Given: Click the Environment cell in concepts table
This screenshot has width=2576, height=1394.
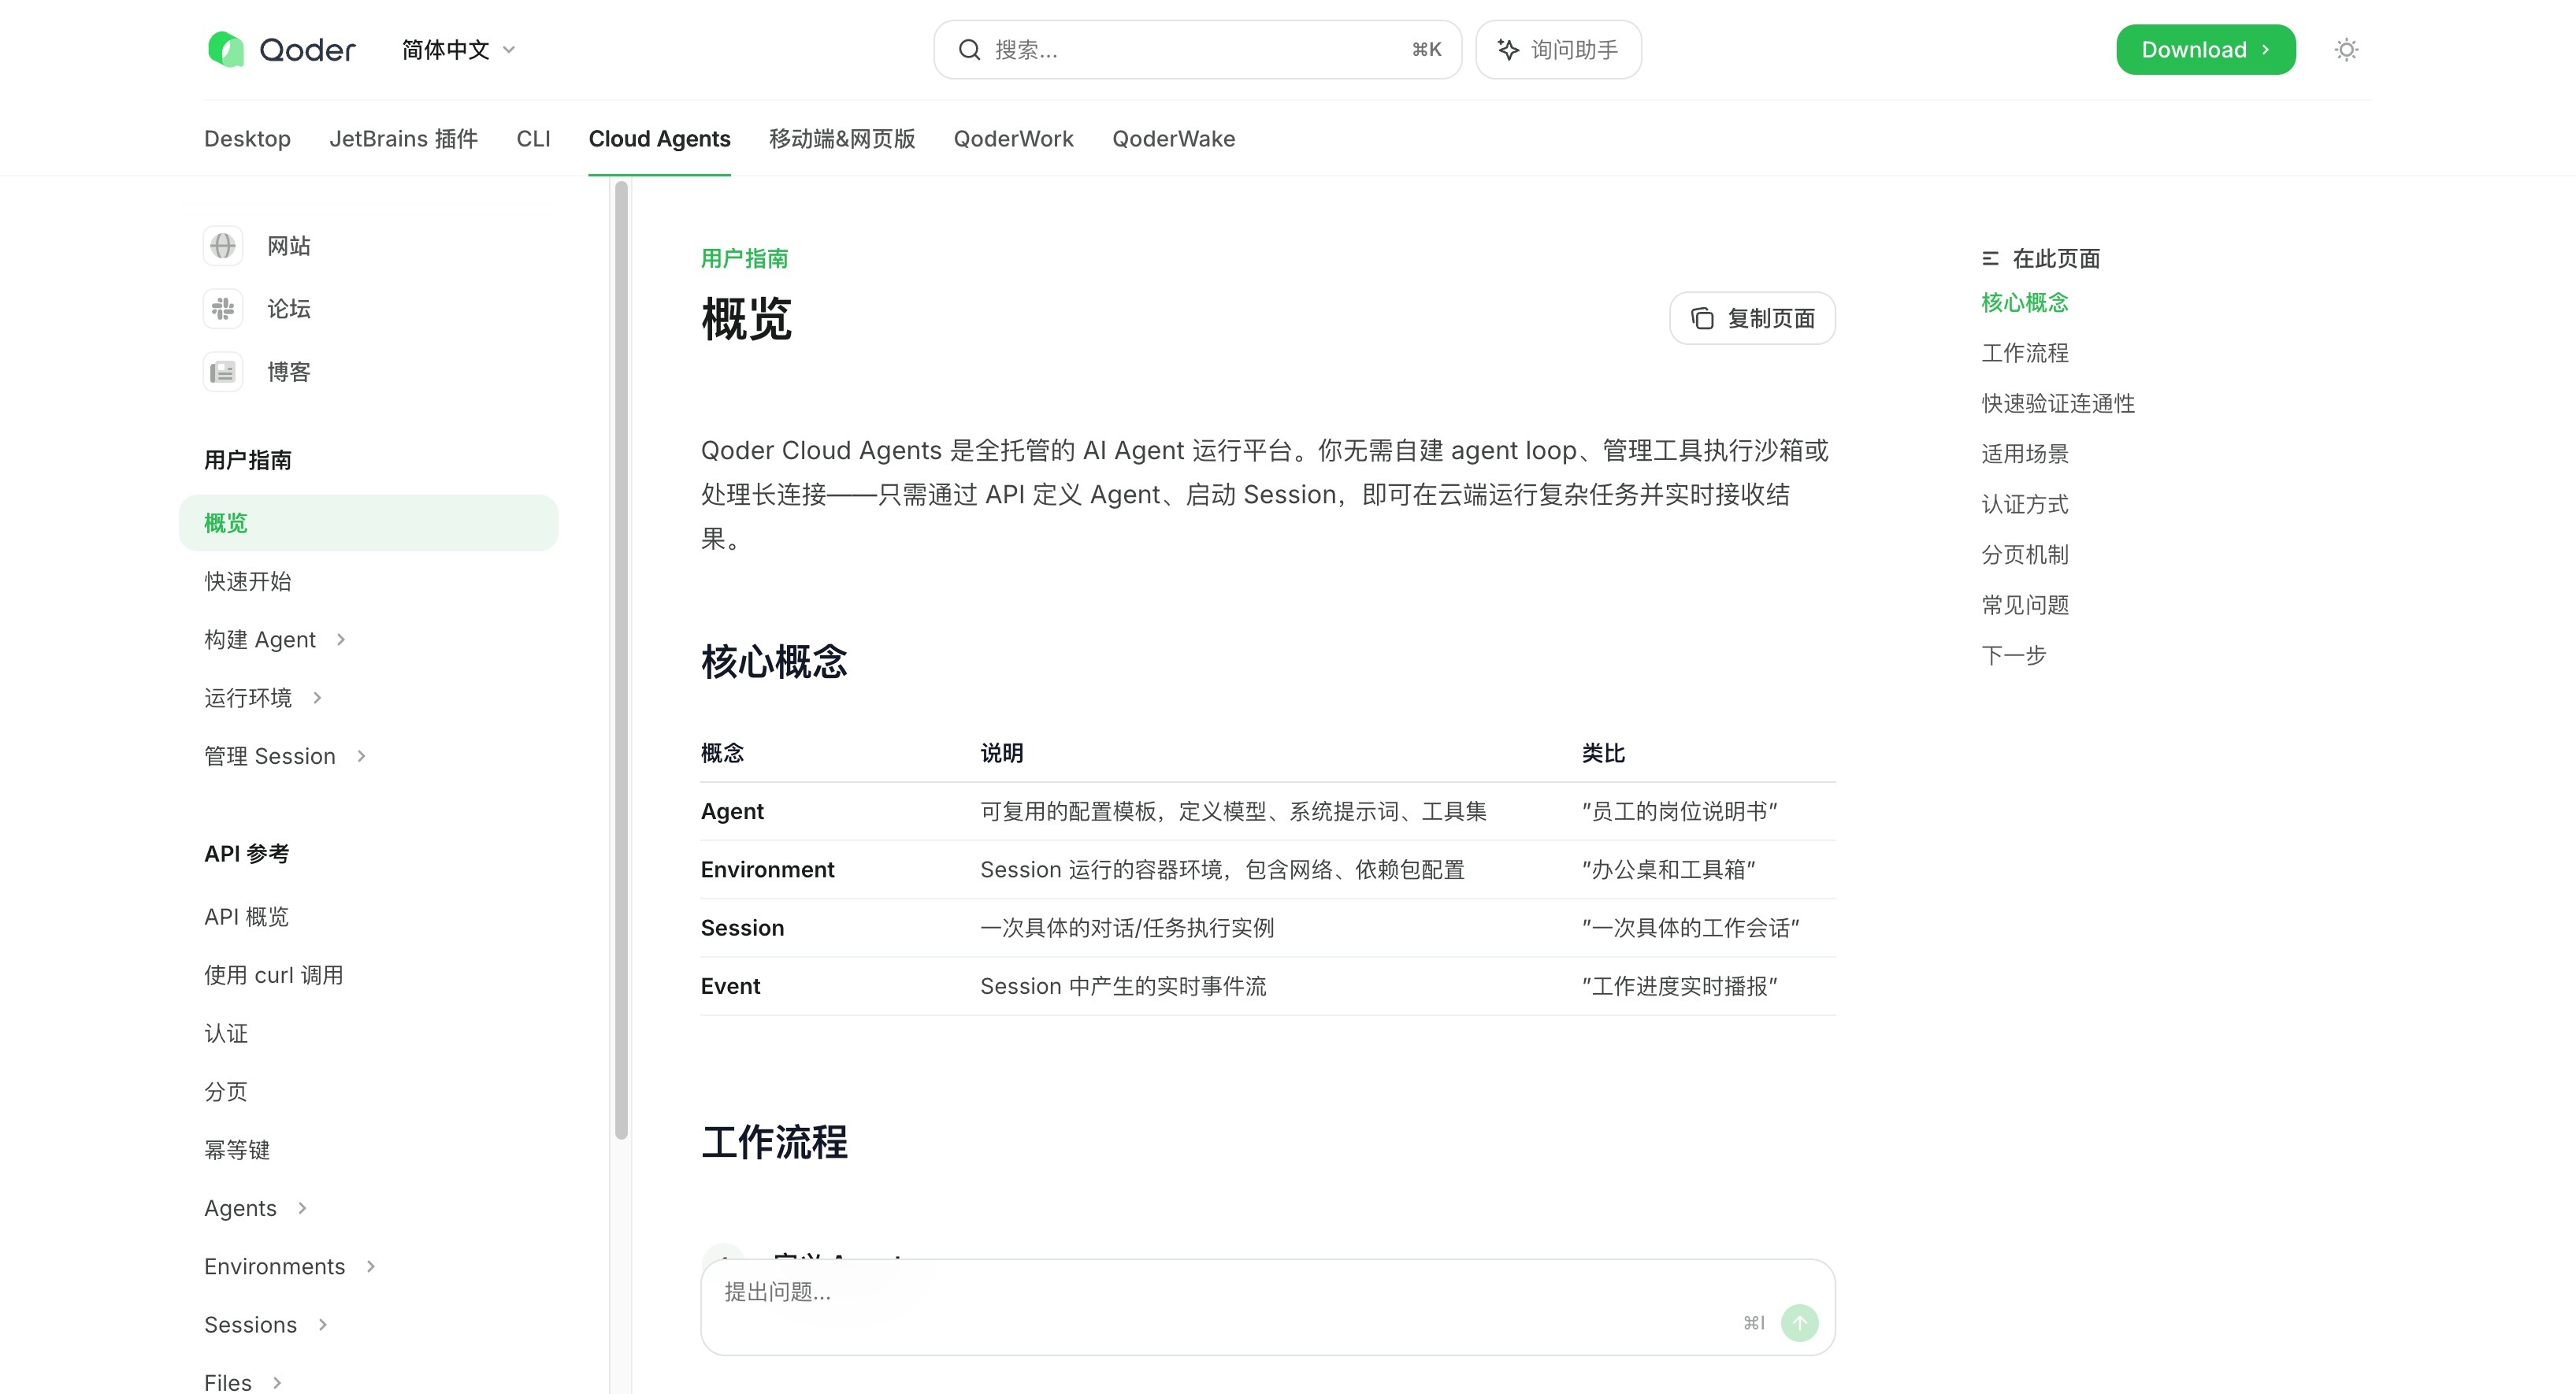Looking at the screenshot, I should pos(767,870).
